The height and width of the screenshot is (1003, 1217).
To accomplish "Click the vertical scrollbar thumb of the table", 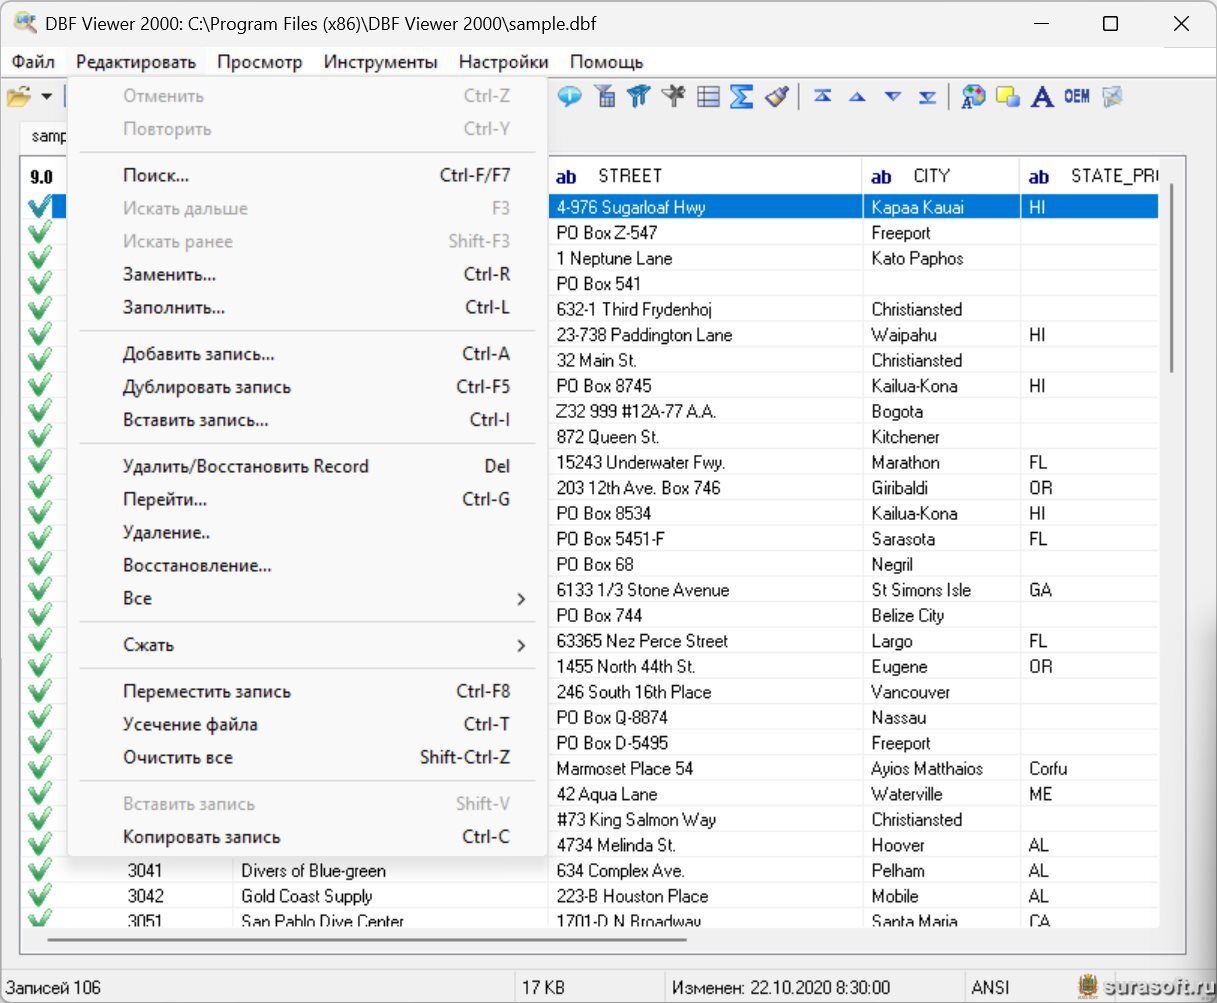I will 1171,280.
